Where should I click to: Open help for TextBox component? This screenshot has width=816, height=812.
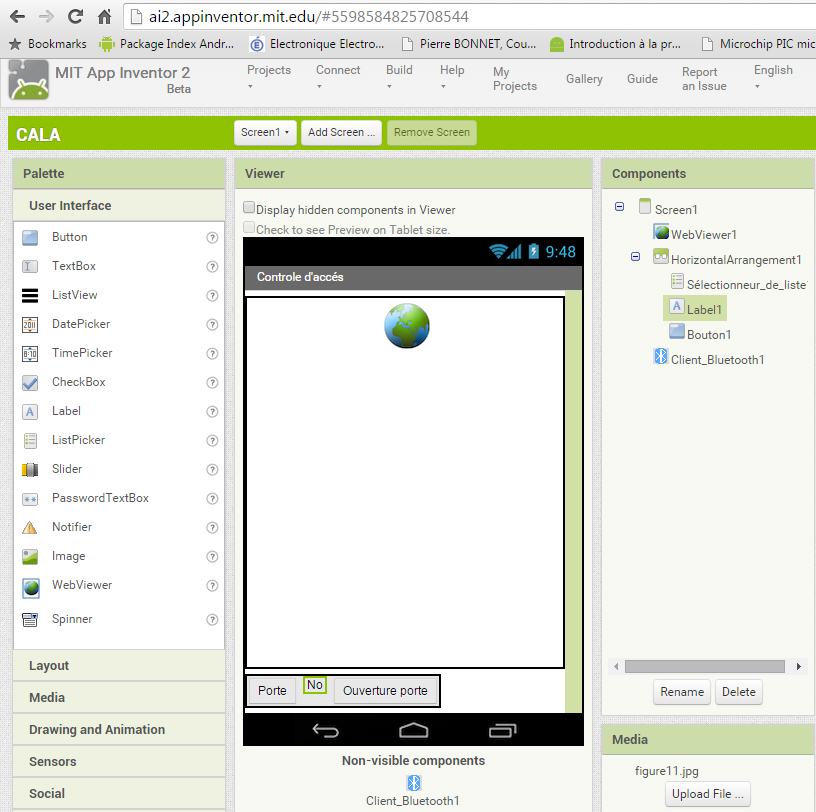click(x=212, y=267)
